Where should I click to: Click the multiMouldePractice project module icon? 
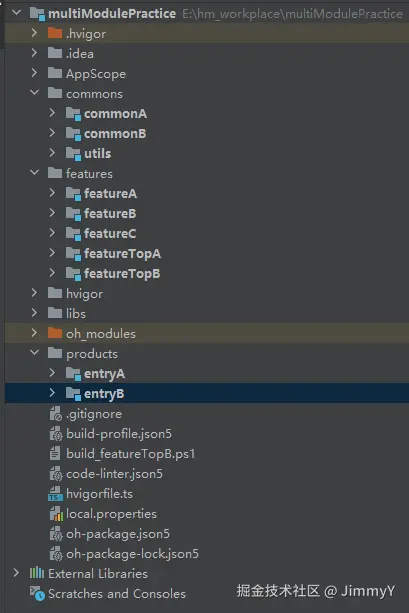click(37, 14)
